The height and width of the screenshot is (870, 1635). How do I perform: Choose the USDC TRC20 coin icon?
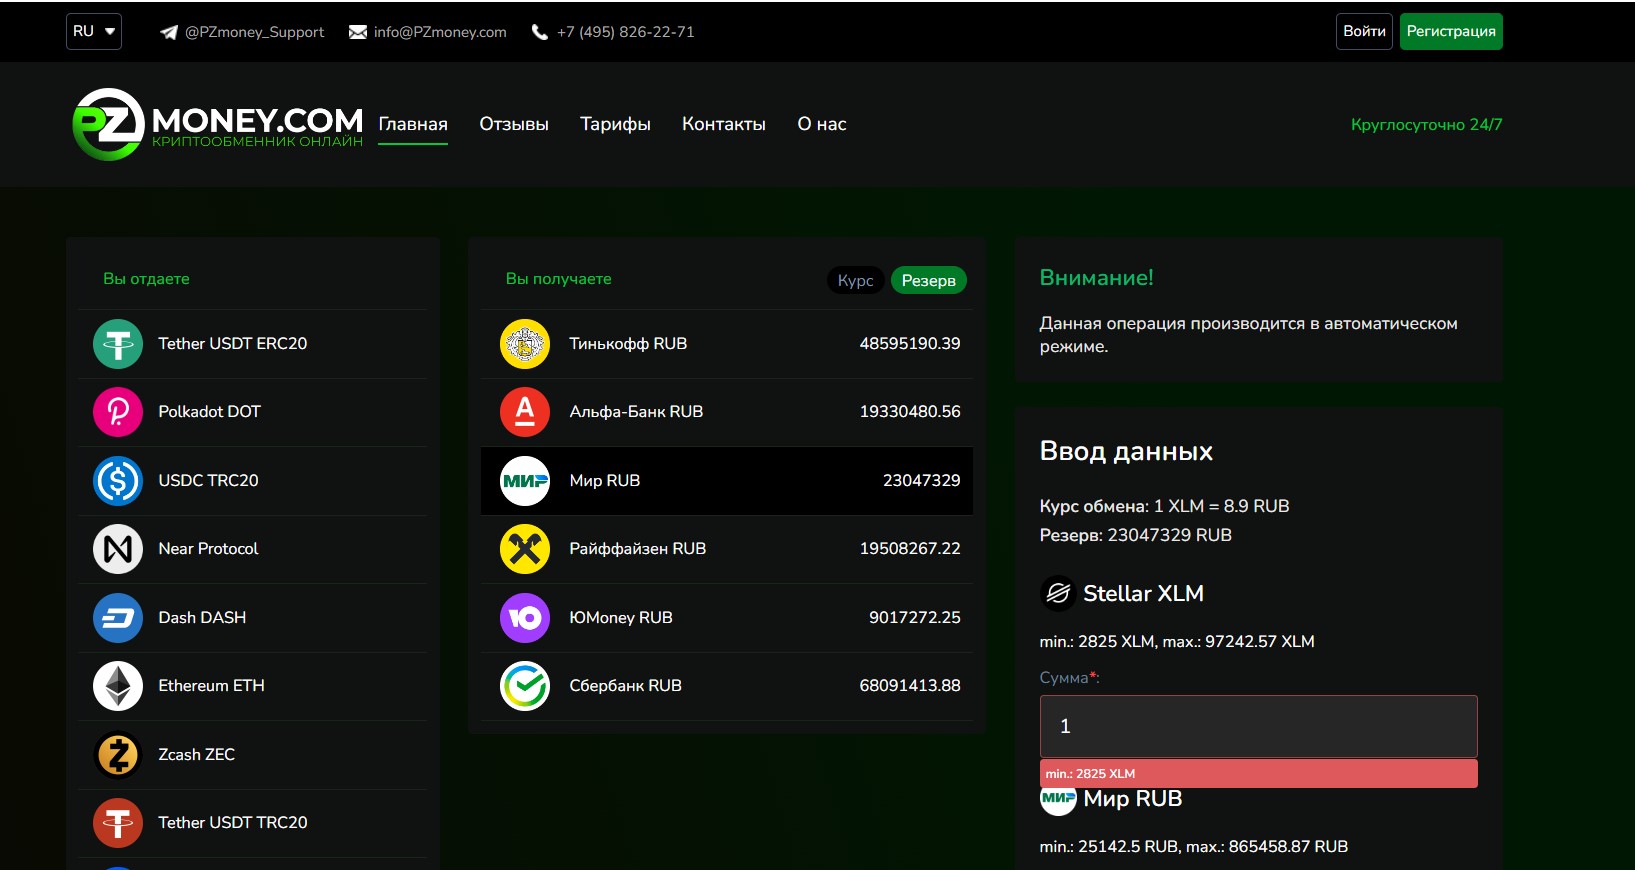[118, 481]
